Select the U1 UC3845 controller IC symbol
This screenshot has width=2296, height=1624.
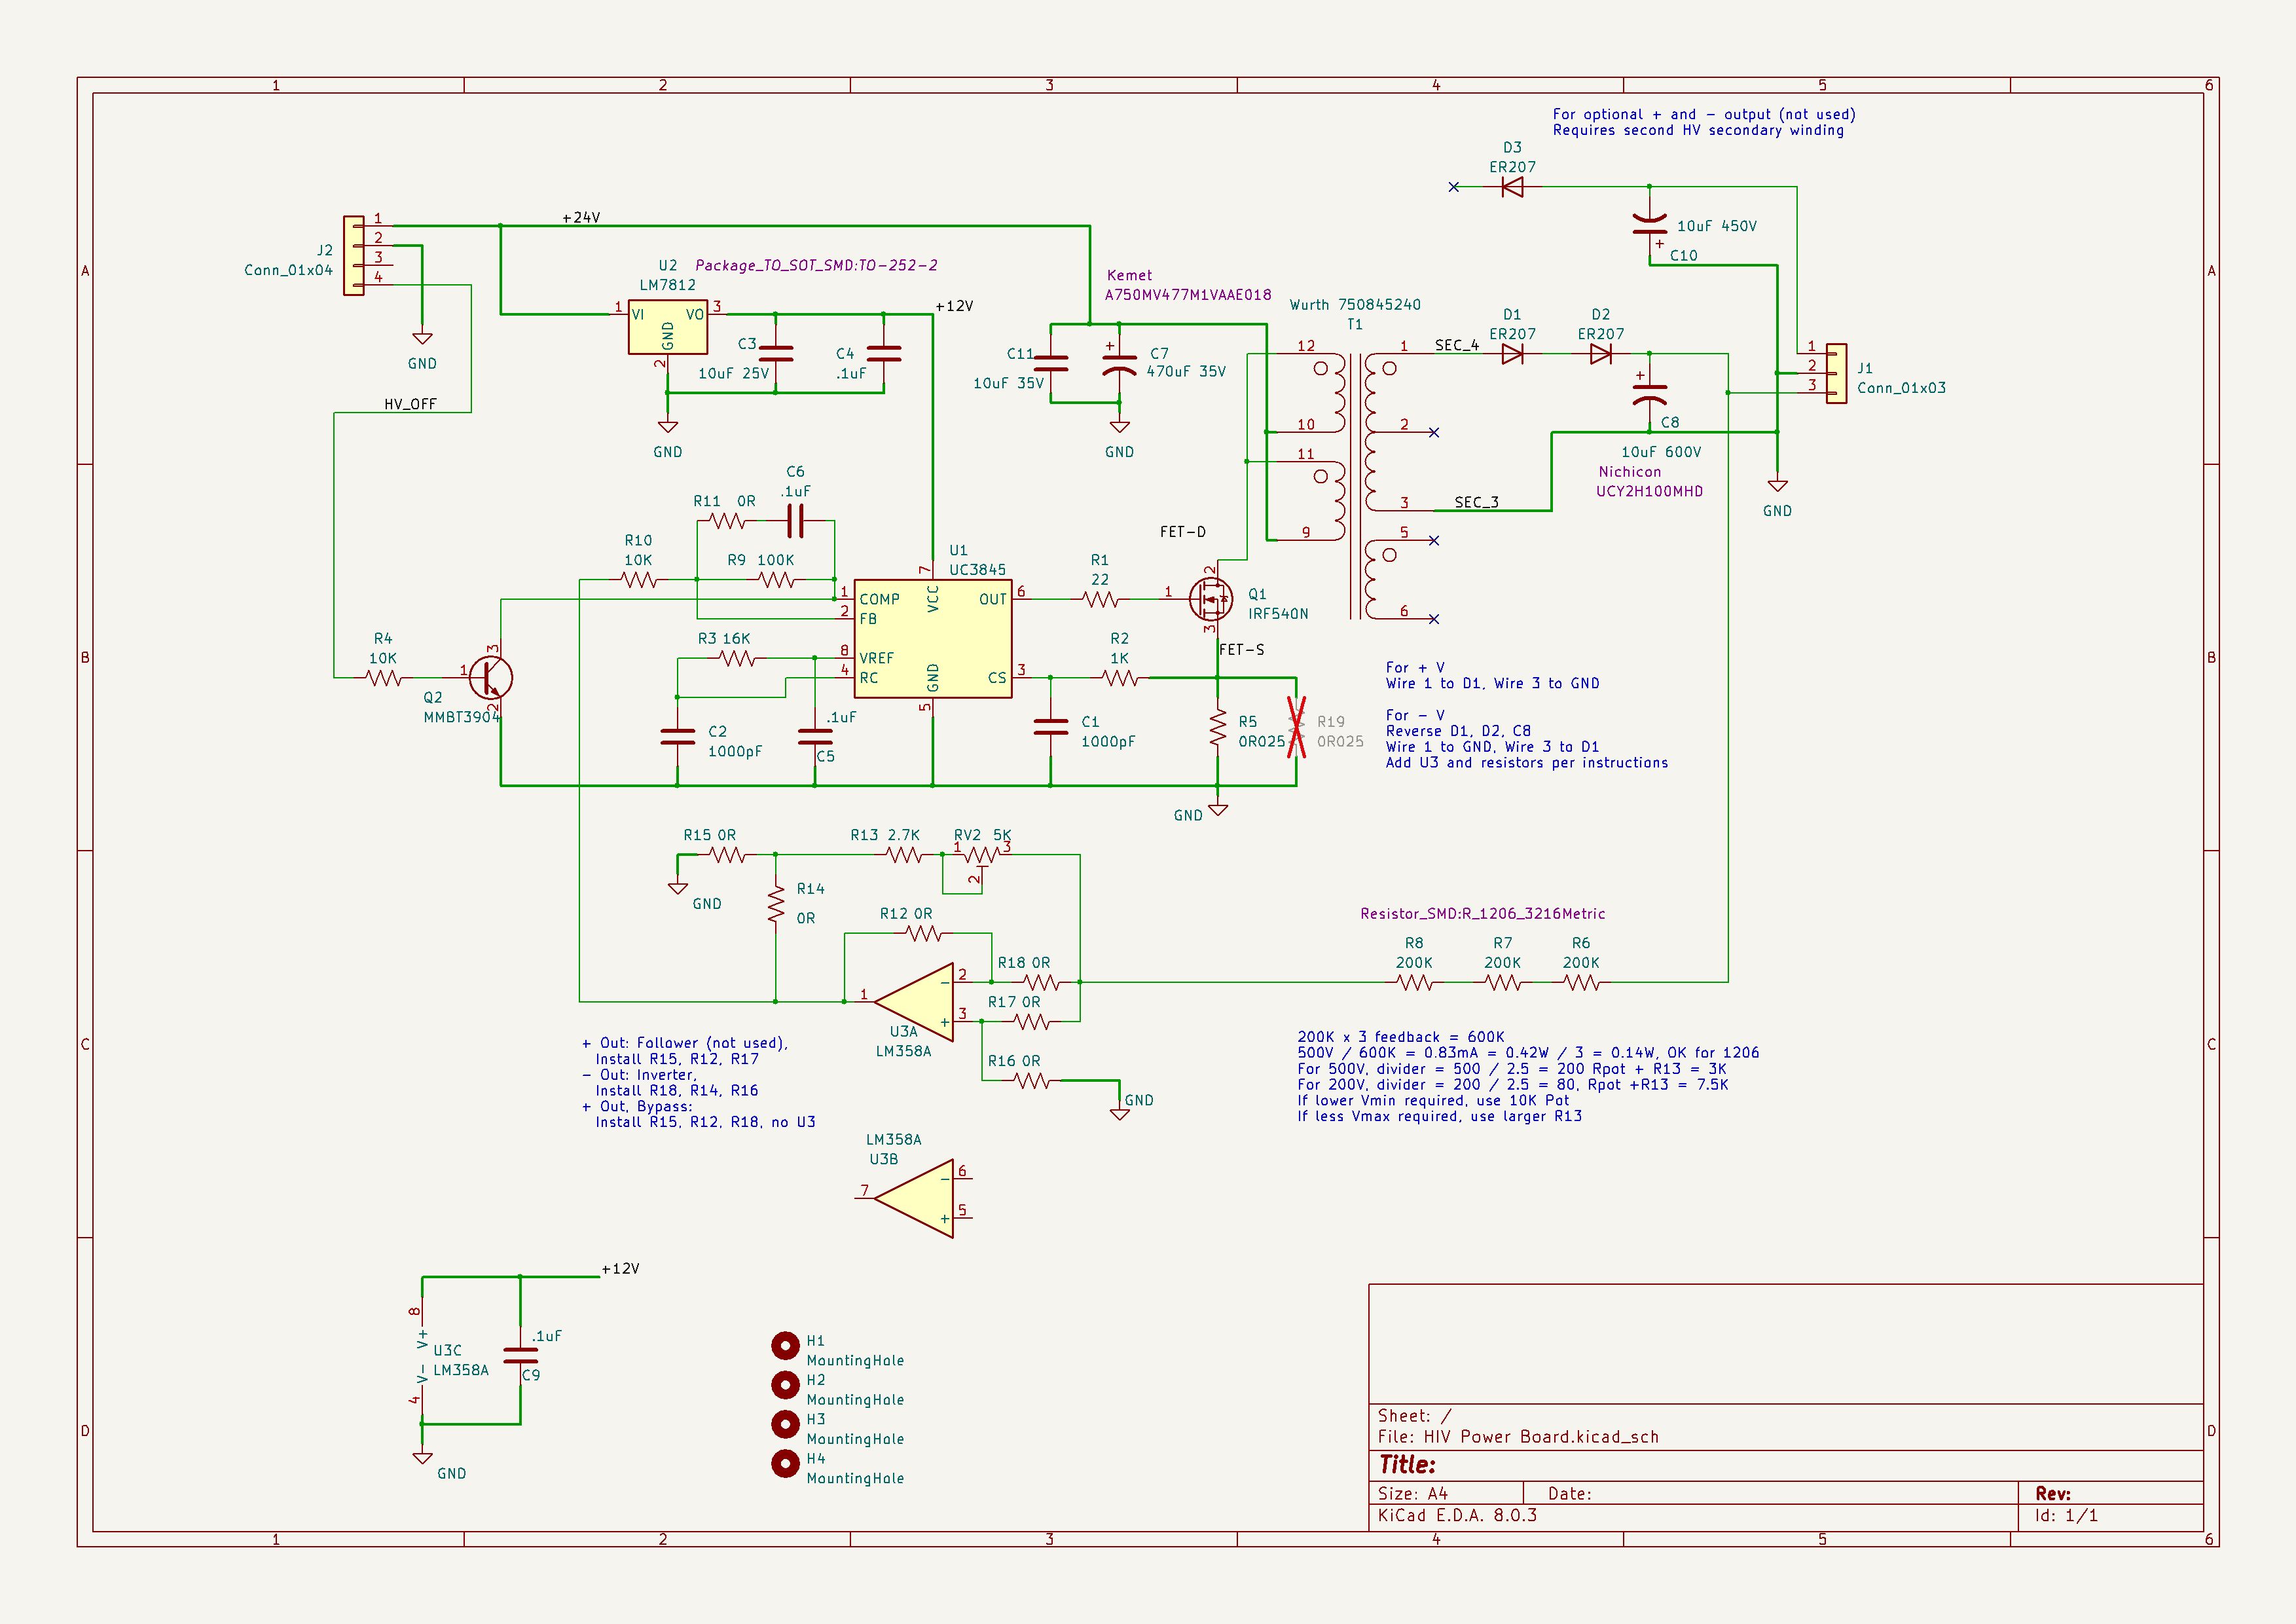[932, 639]
